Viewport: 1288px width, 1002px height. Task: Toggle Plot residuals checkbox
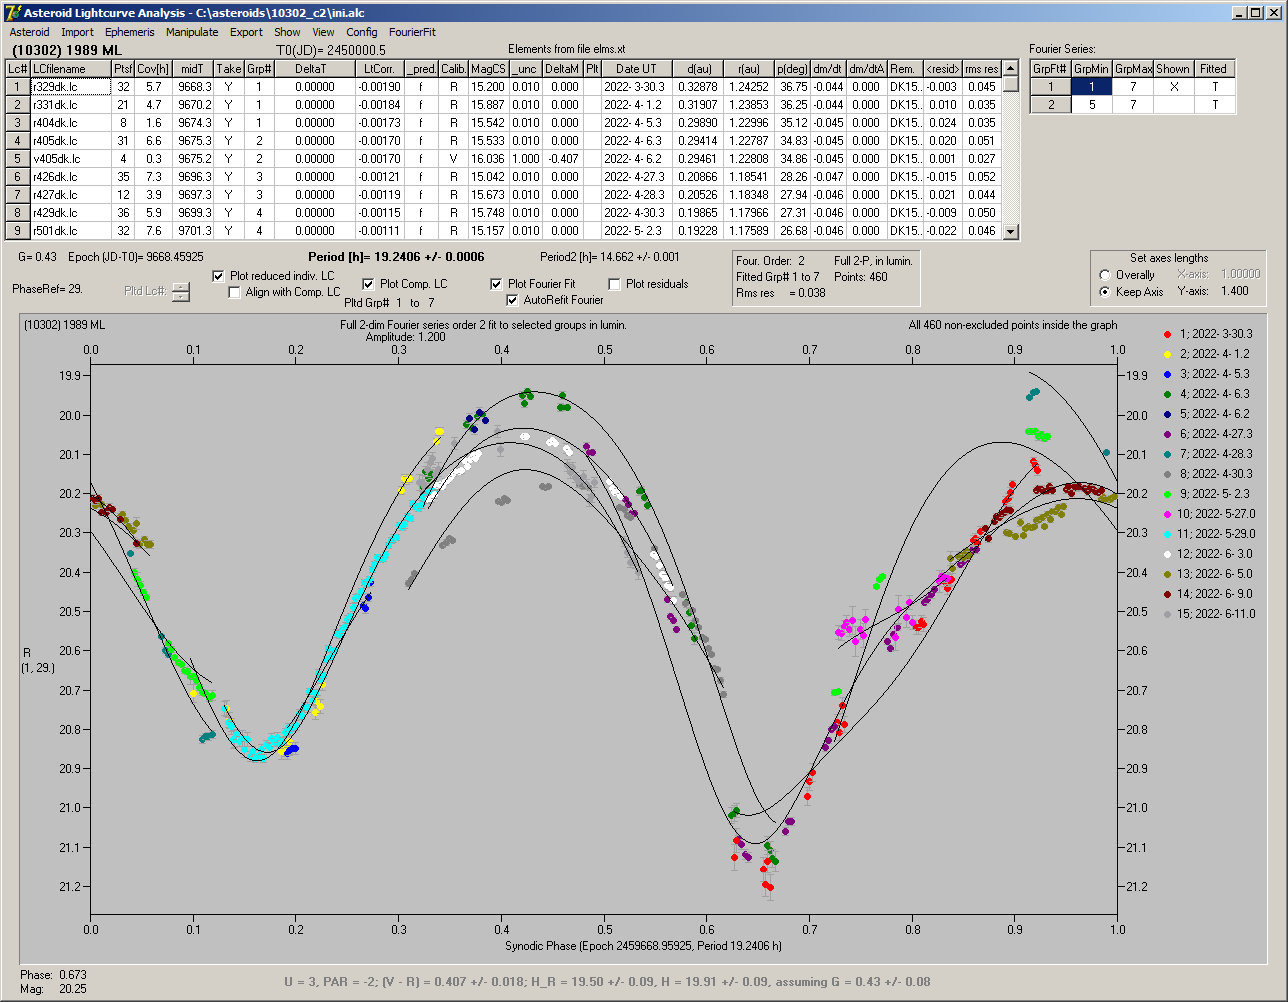pos(615,284)
